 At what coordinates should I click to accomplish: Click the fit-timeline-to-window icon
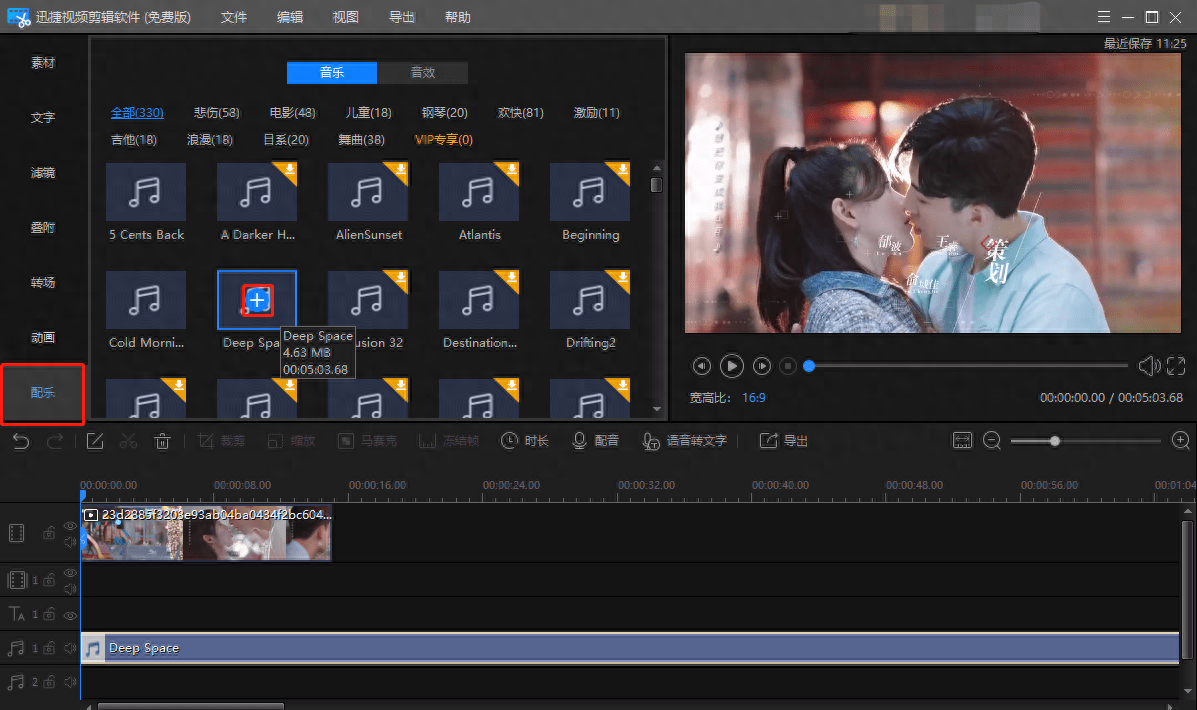tap(962, 441)
